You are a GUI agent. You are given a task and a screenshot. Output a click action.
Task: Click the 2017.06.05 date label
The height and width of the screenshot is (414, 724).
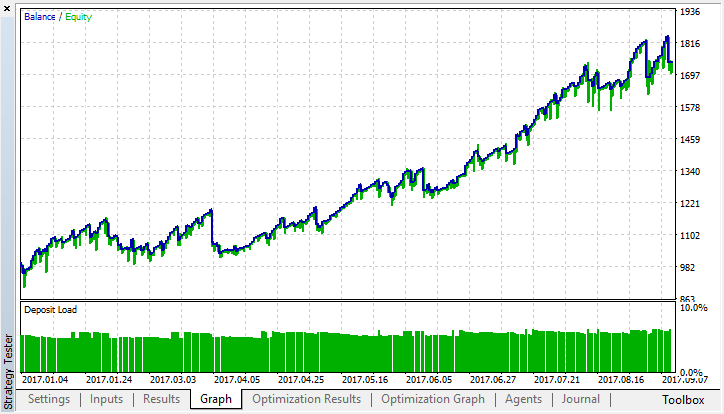[429, 379]
